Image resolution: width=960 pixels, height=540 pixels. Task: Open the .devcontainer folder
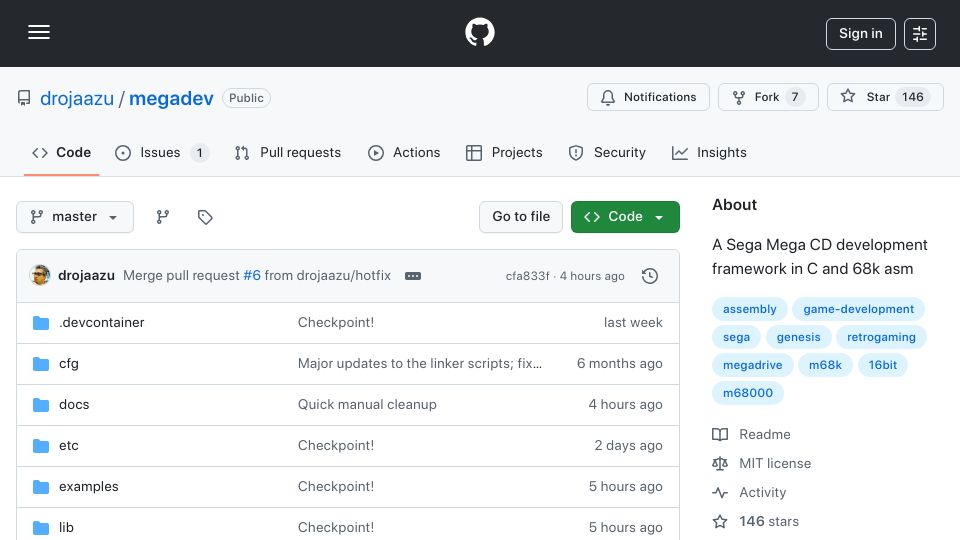(102, 323)
